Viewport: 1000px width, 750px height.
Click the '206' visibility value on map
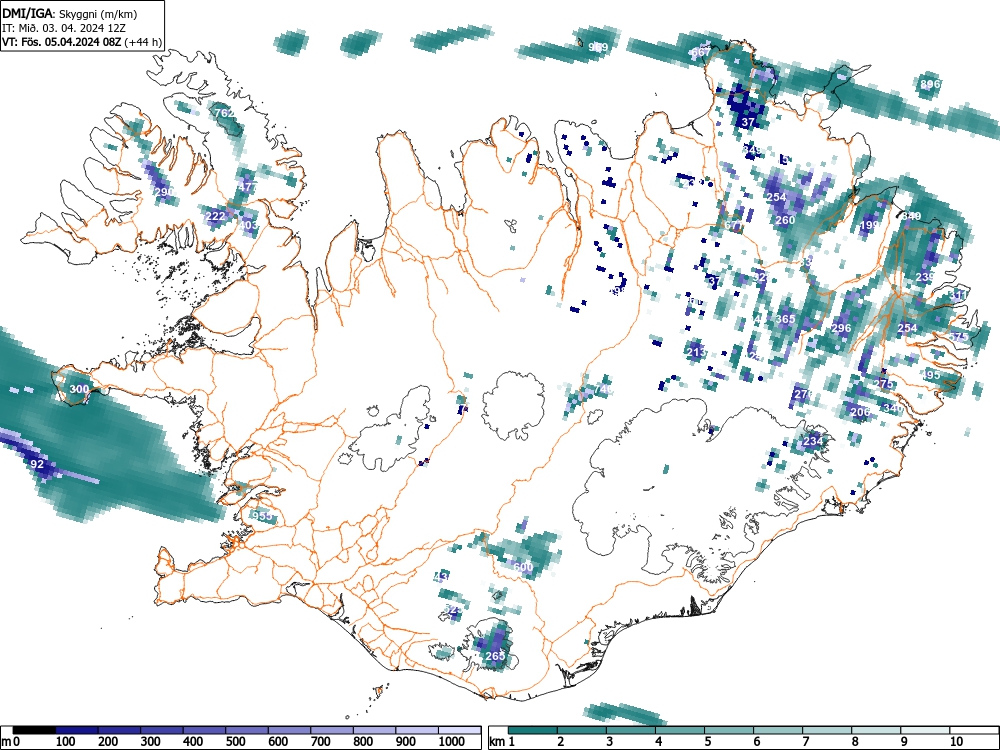coord(860,412)
